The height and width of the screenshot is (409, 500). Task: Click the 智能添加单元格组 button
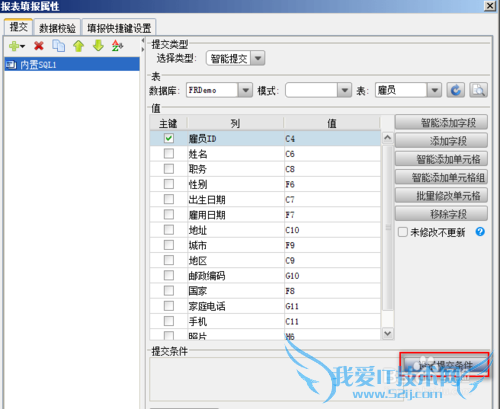coord(441,177)
